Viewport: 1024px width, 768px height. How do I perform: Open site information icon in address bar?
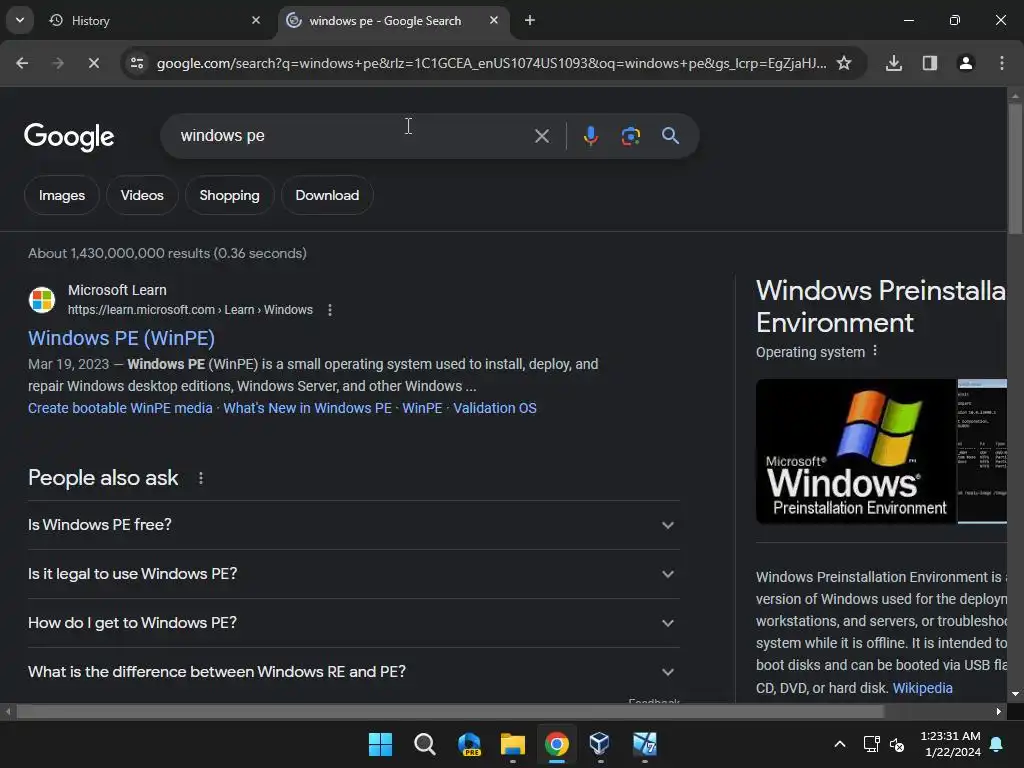coord(137,63)
